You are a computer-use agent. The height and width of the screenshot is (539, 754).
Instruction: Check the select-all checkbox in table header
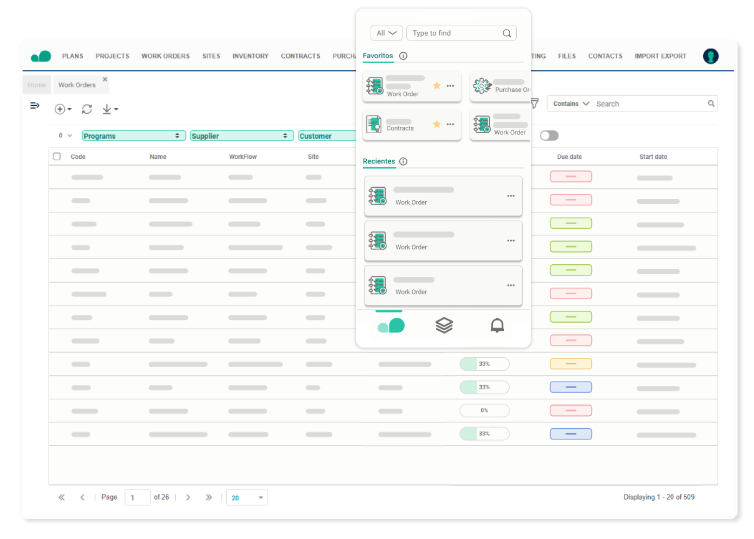click(x=57, y=156)
